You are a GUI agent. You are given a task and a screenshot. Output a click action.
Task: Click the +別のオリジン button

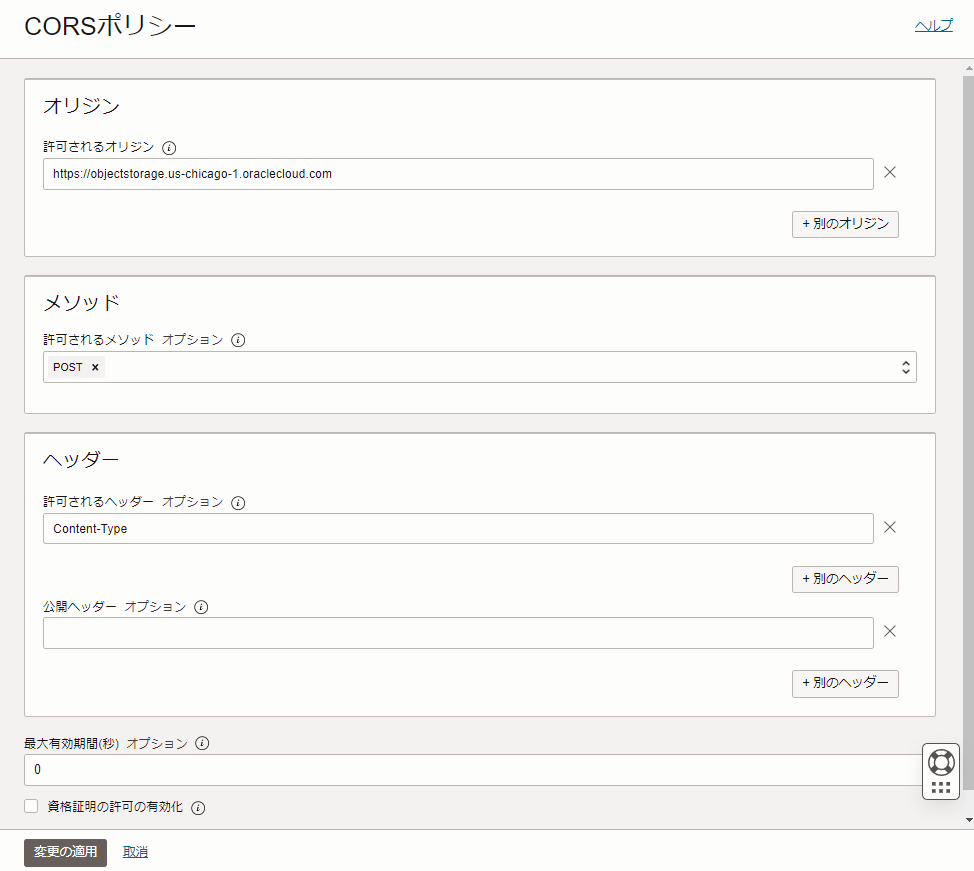tap(845, 224)
